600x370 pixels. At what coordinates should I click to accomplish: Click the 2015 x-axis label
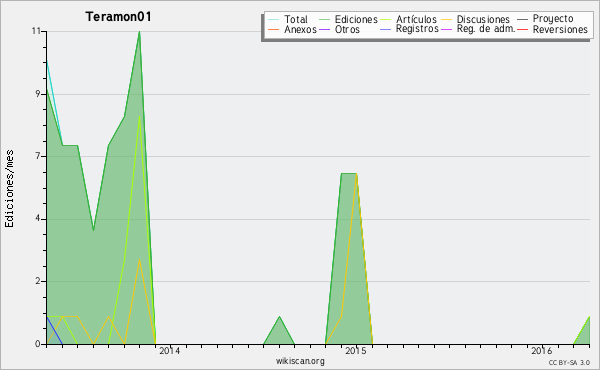pyautogui.click(x=355, y=350)
